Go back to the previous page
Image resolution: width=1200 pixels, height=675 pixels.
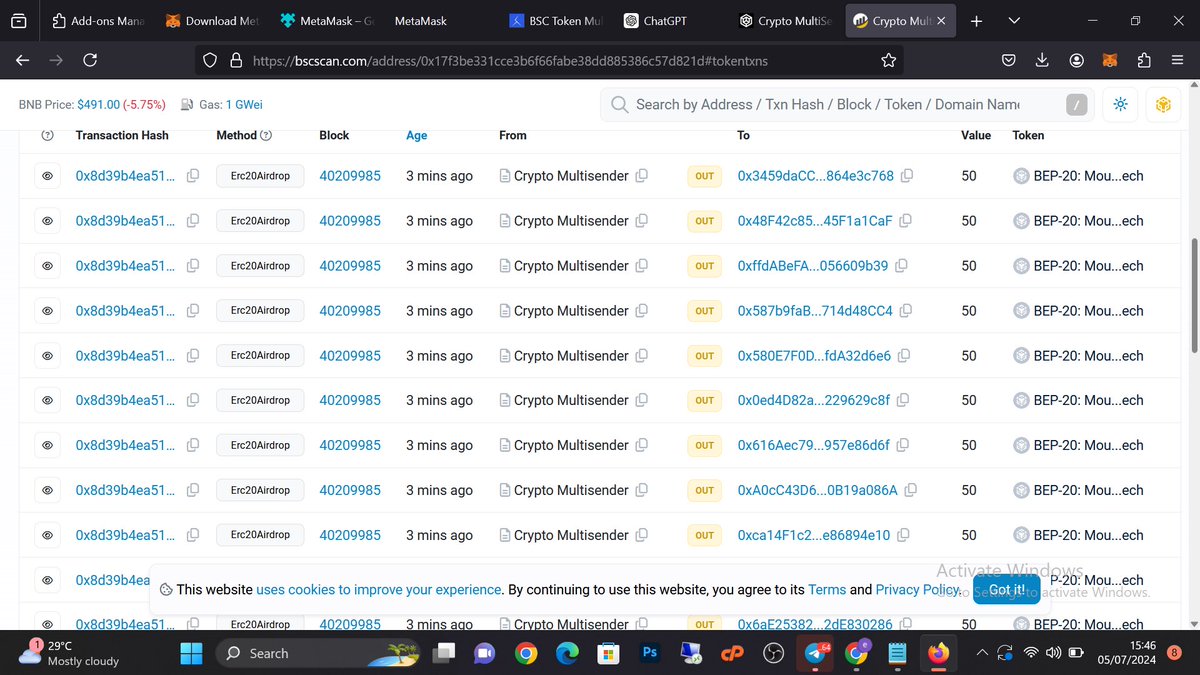point(23,61)
